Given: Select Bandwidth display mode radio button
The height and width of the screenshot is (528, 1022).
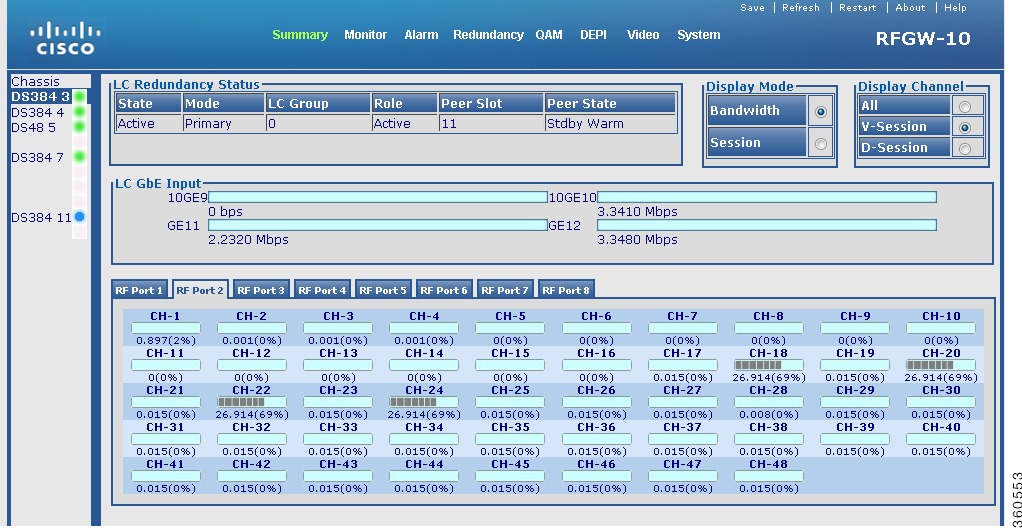Looking at the screenshot, I should (x=821, y=111).
